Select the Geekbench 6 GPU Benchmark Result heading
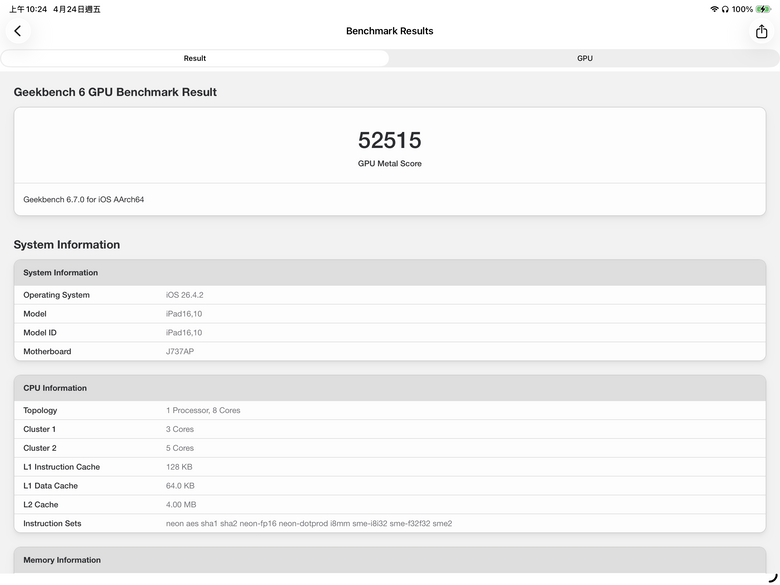 115,92
